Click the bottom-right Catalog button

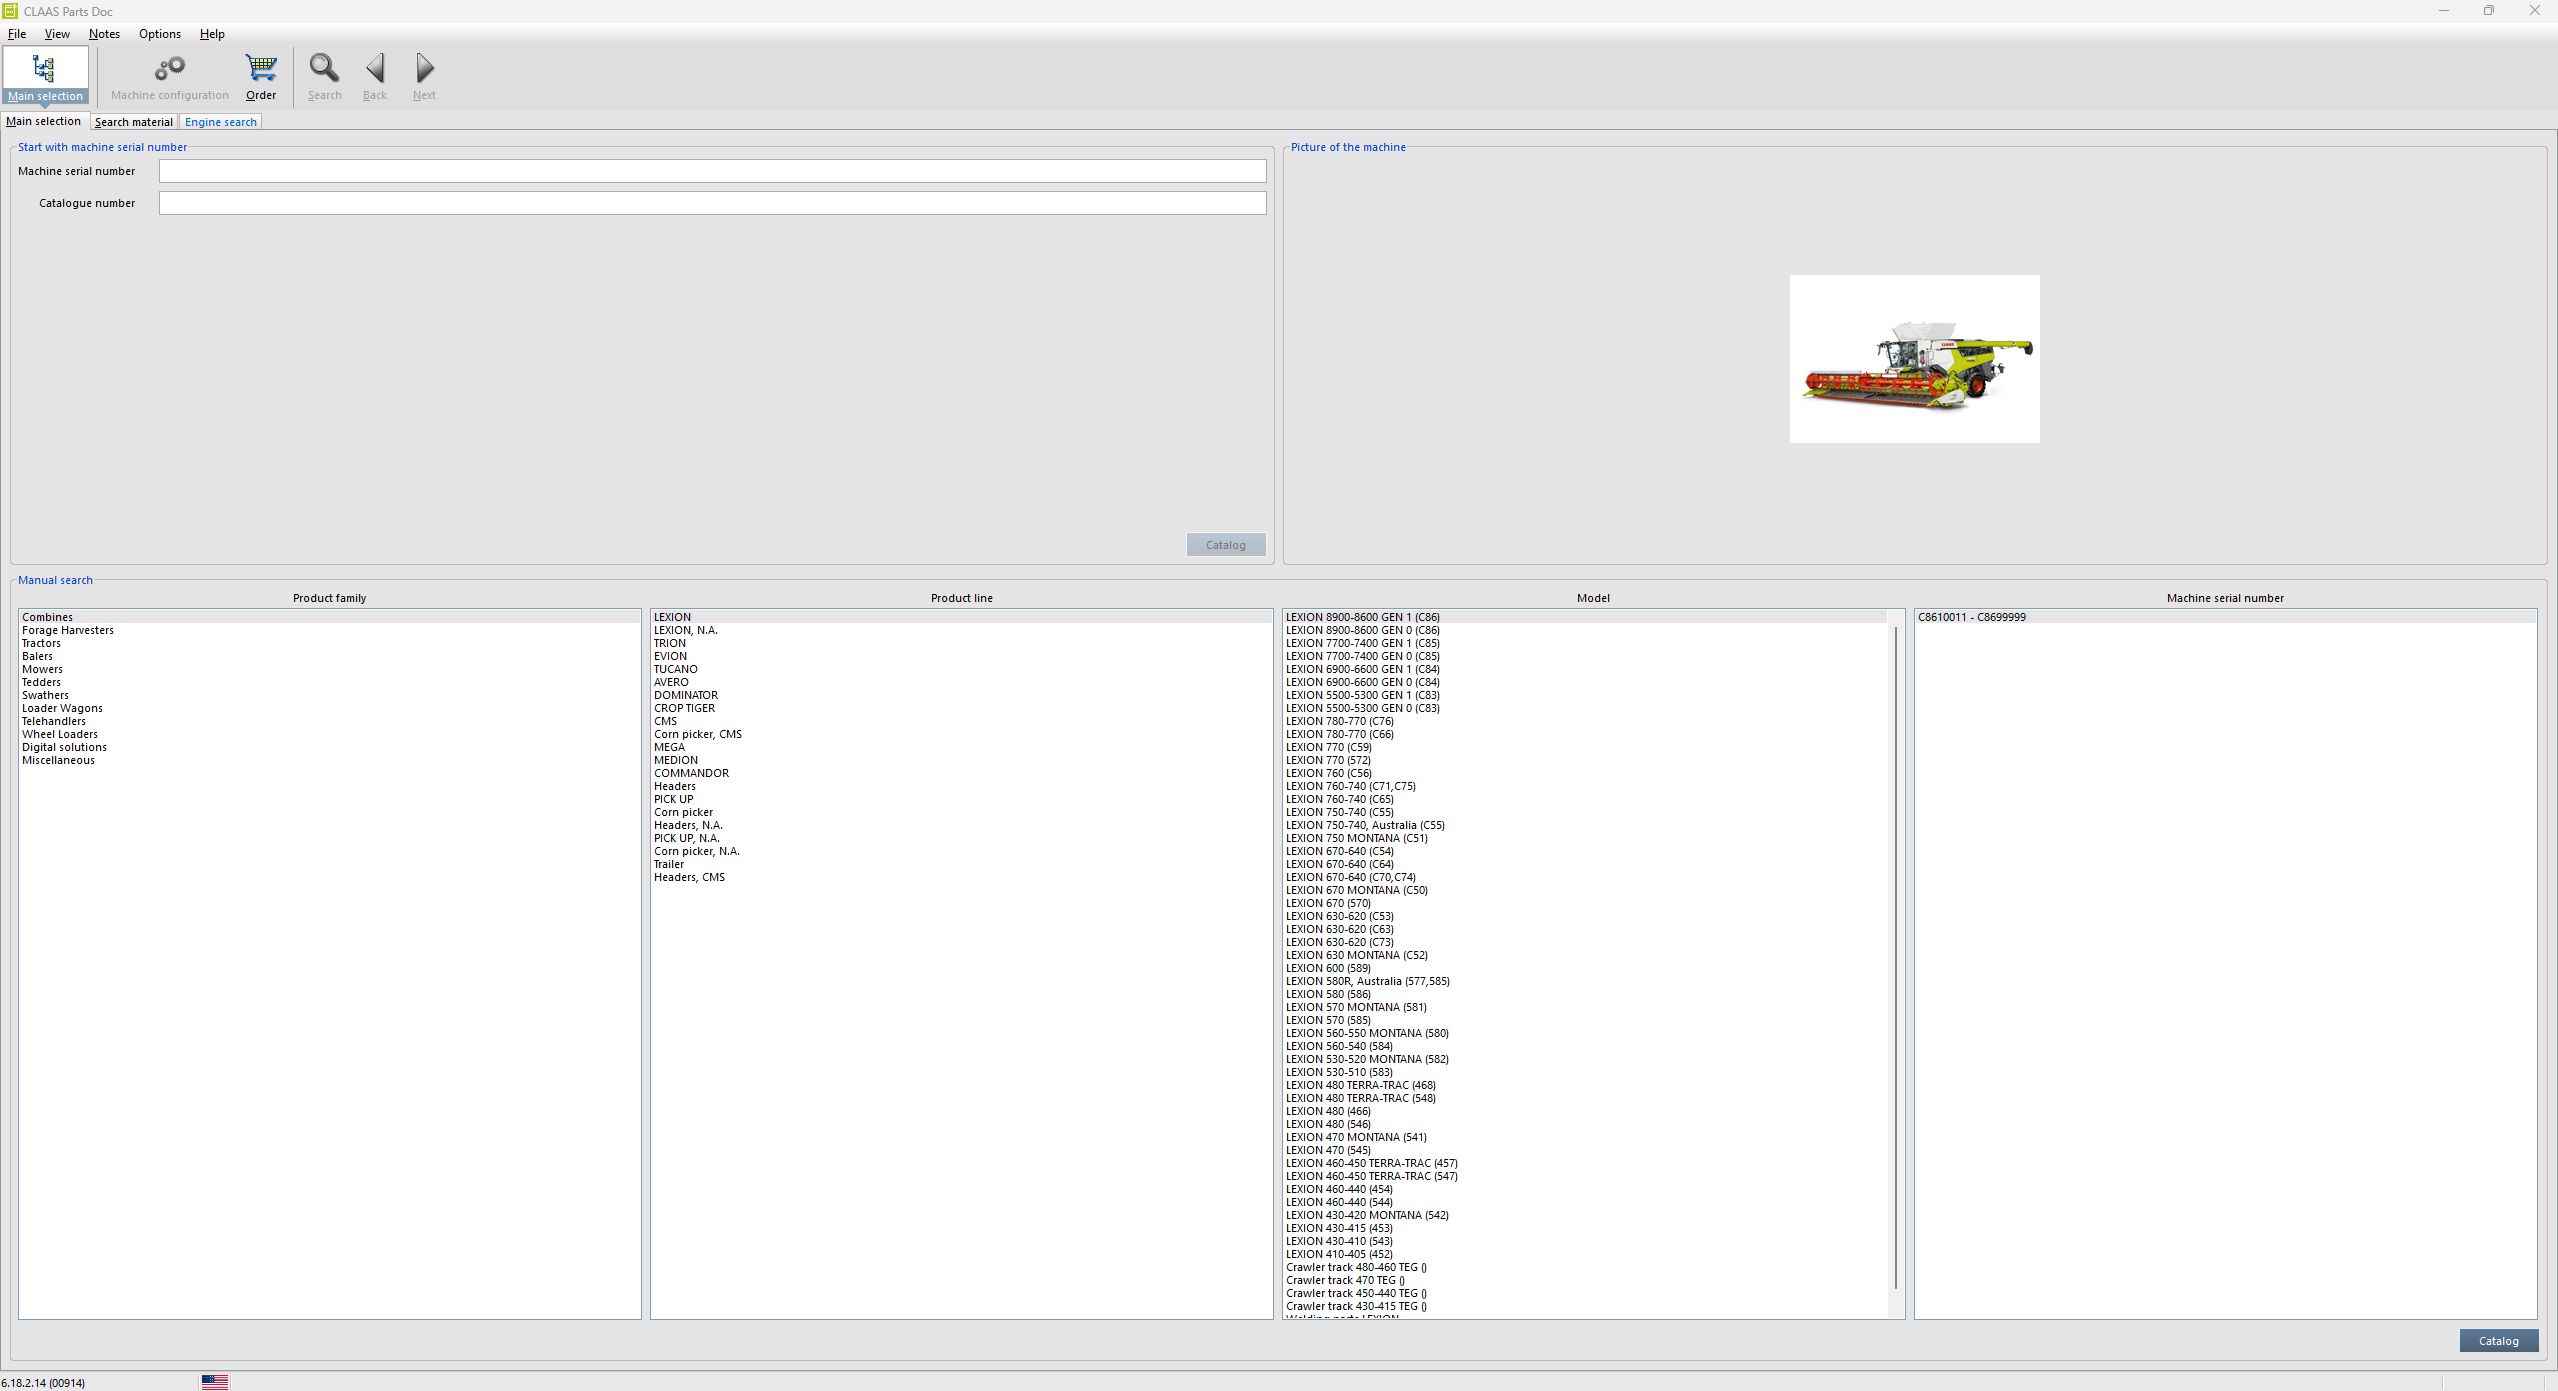2498,1341
